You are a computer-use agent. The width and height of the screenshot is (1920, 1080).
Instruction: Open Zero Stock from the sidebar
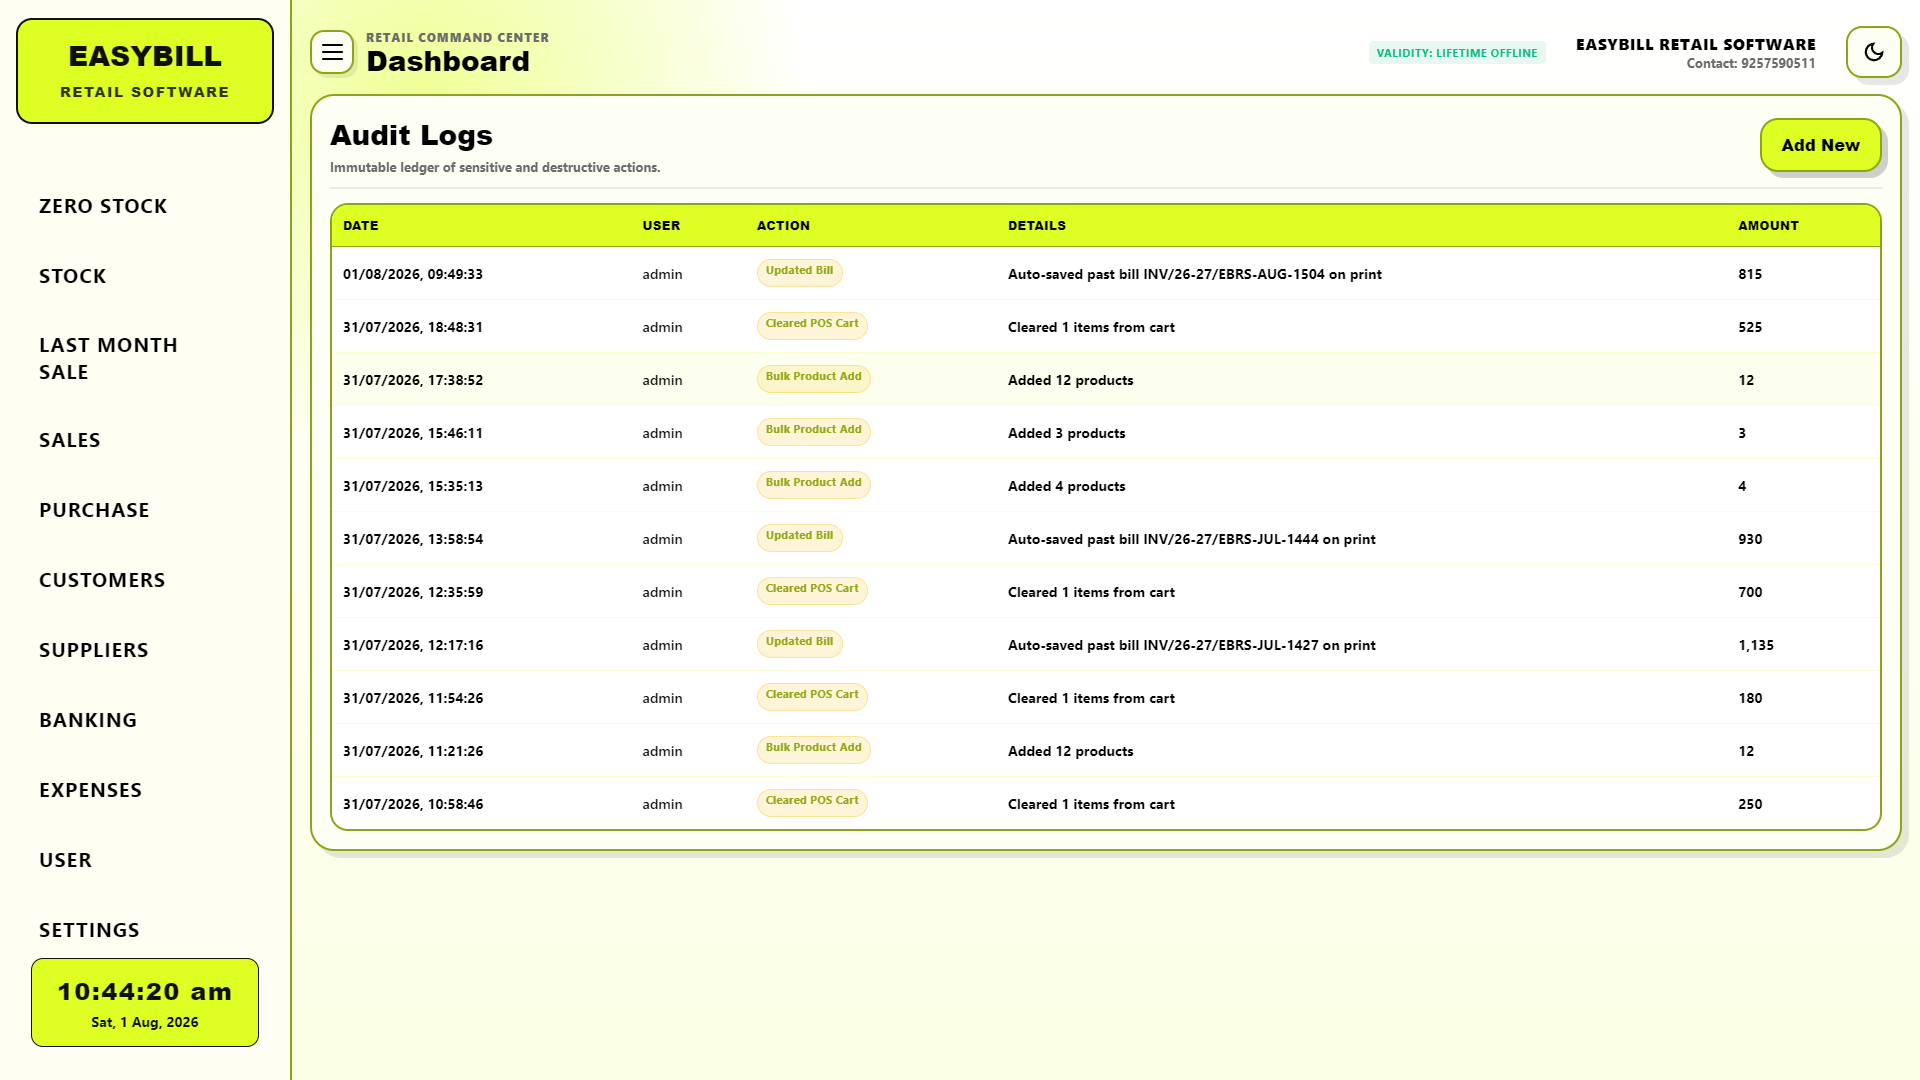pos(103,206)
